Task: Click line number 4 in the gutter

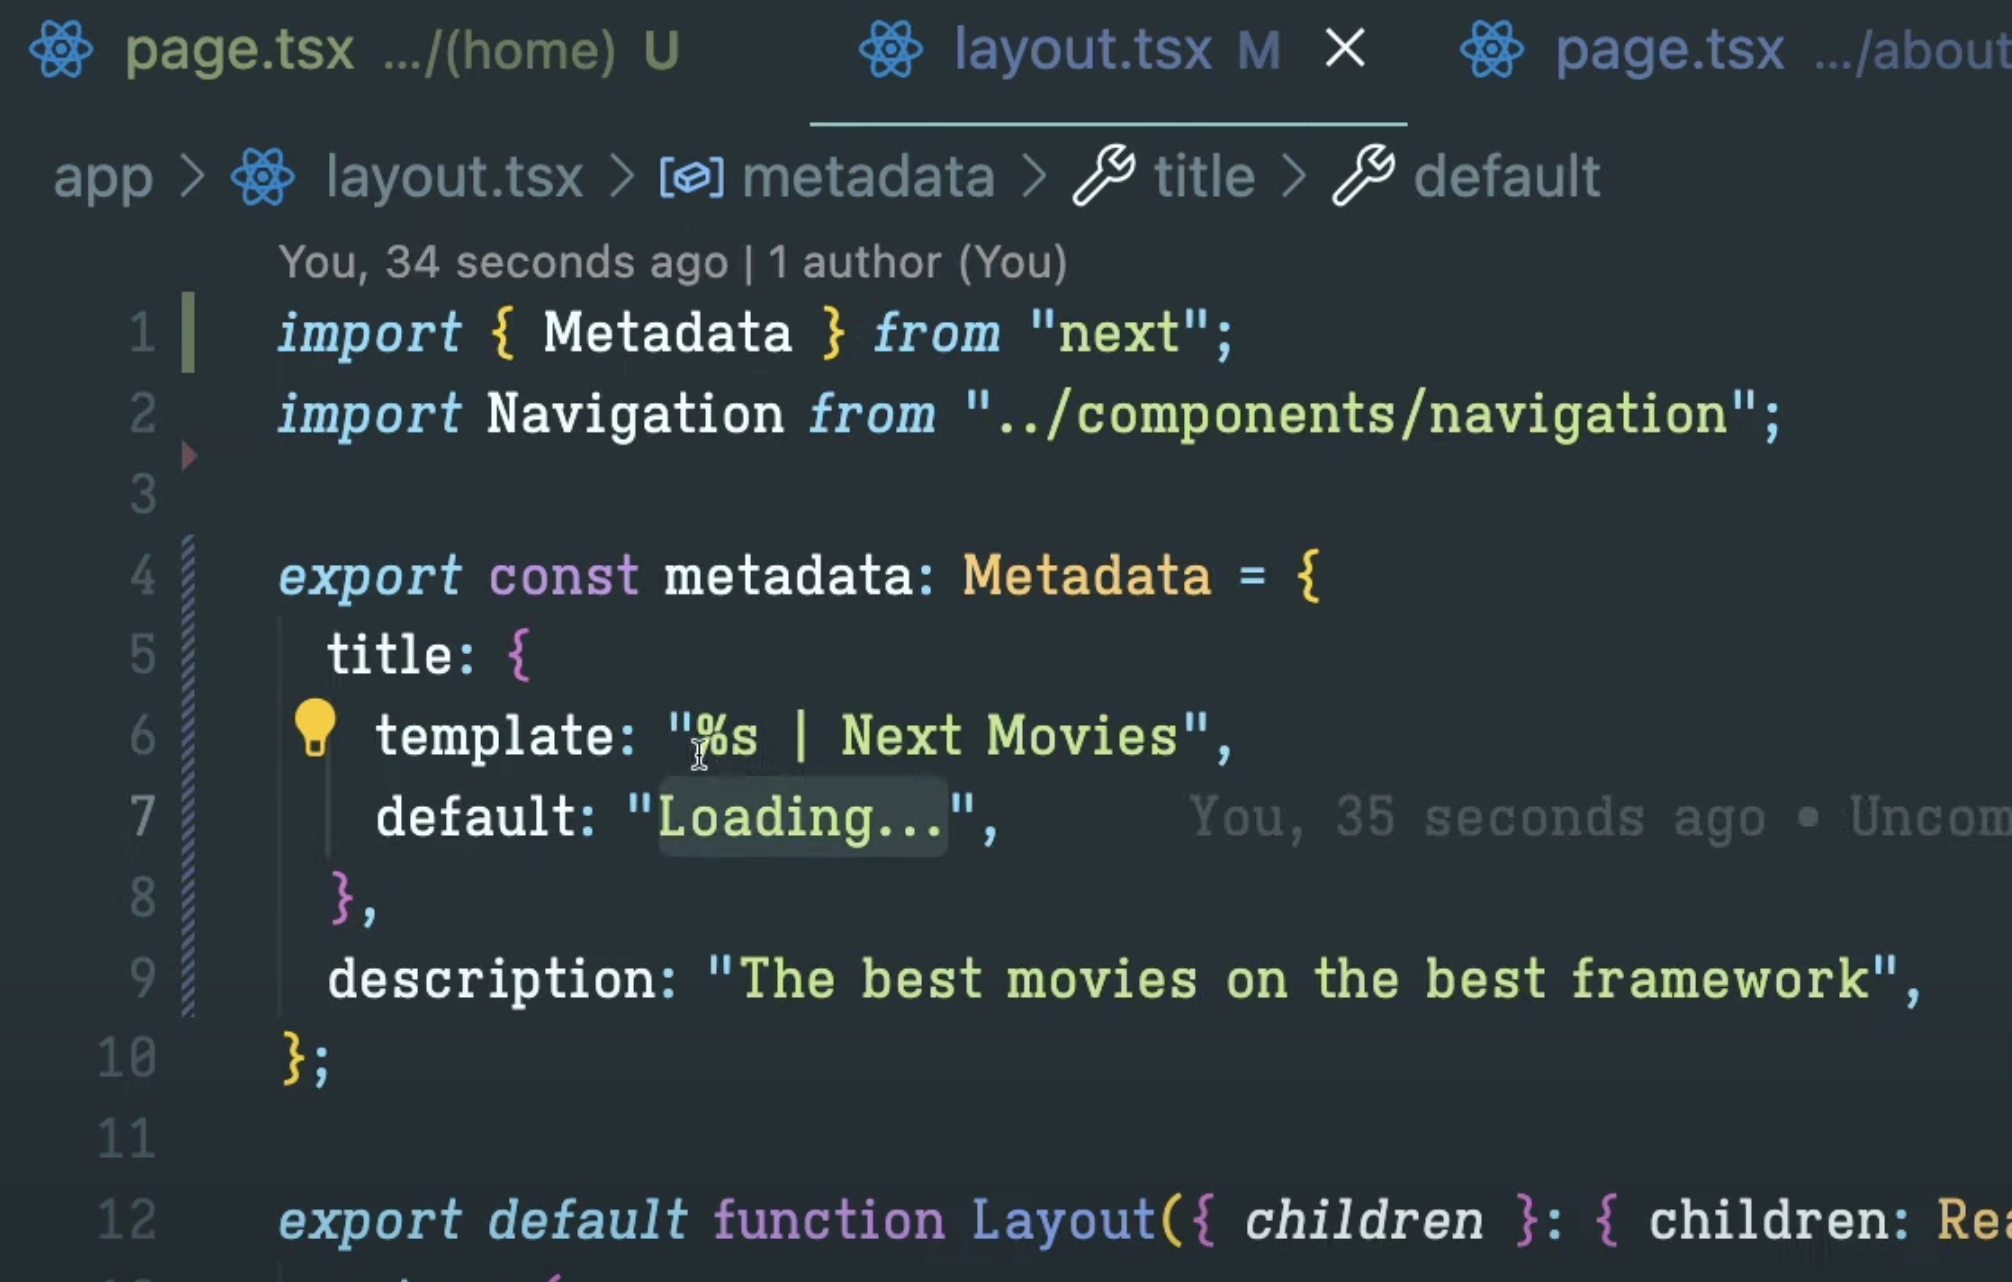Action: point(142,576)
